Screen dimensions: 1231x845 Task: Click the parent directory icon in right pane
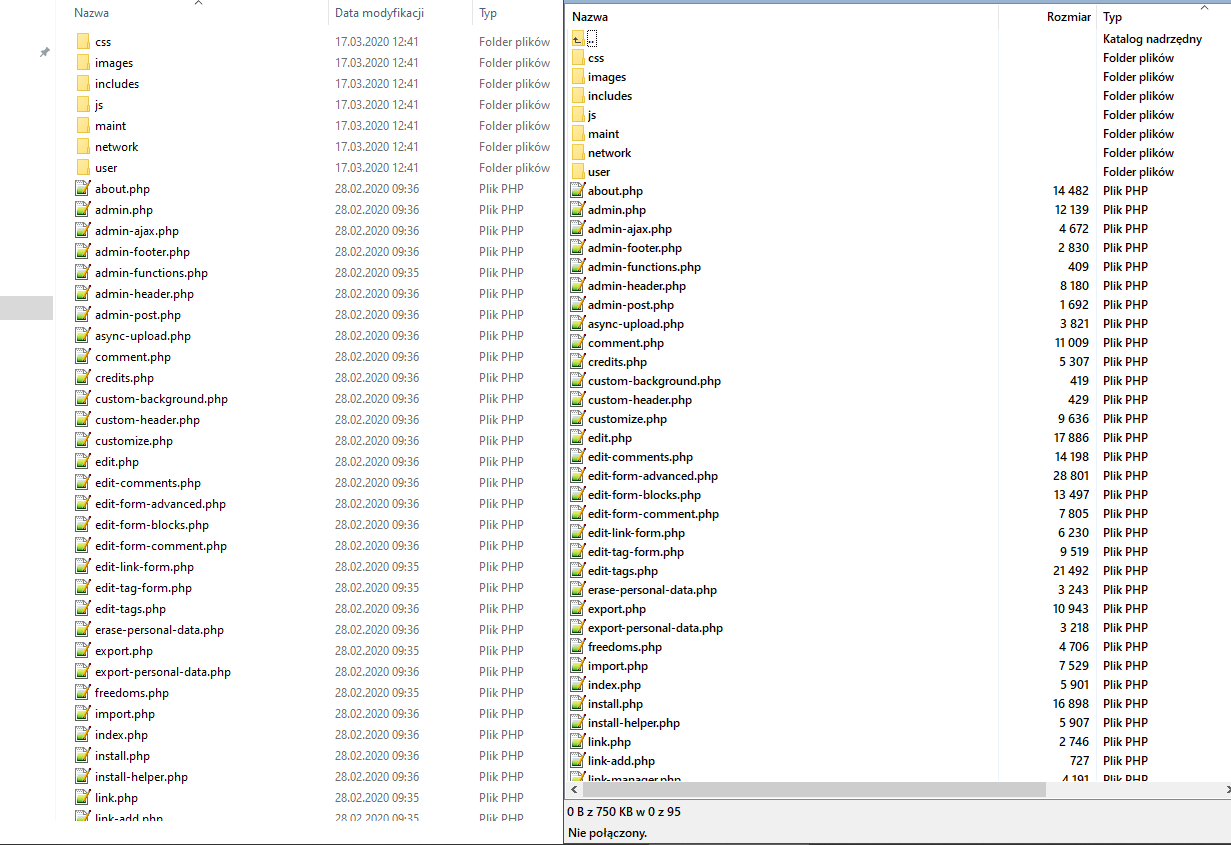[x=578, y=39]
